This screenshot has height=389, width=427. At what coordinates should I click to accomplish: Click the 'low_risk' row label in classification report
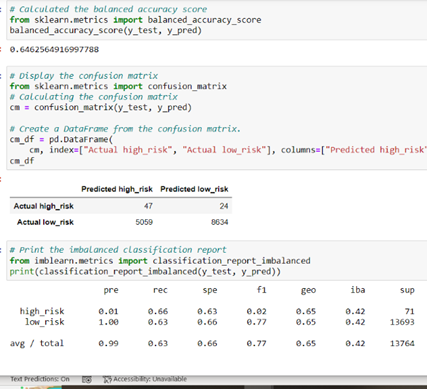click(45, 322)
